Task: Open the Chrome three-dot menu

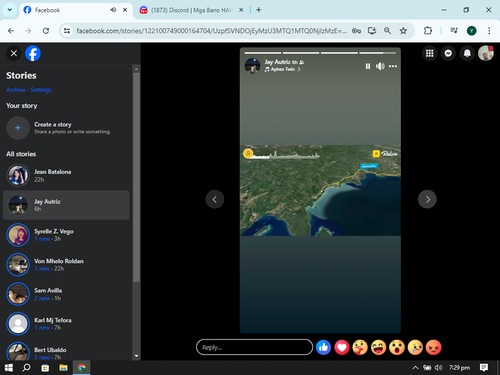Action: tap(489, 31)
